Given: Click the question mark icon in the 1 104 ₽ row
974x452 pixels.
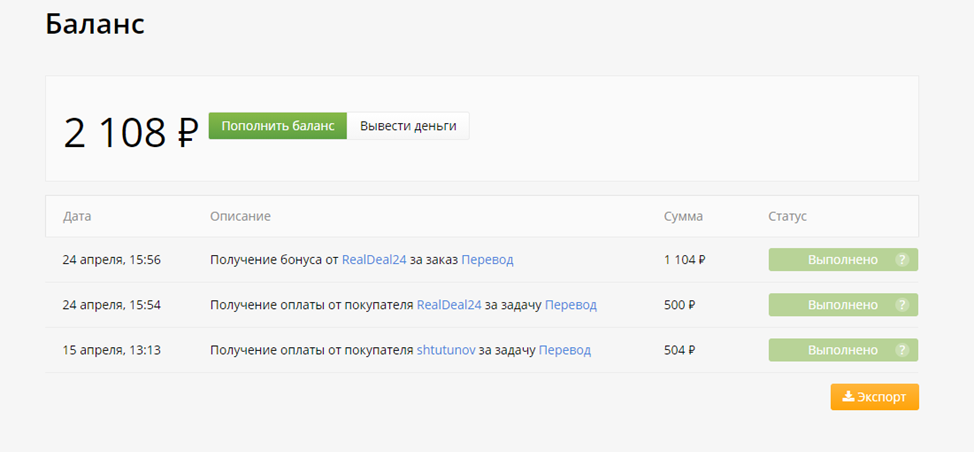Looking at the screenshot, I should (x=901, y=260).
